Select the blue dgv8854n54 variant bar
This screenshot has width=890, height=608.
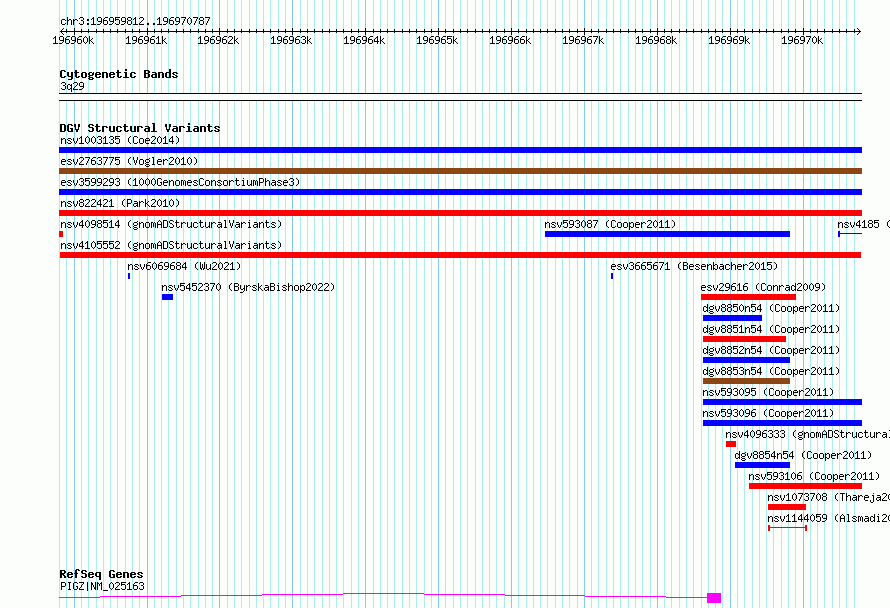(x=762, y=465)
